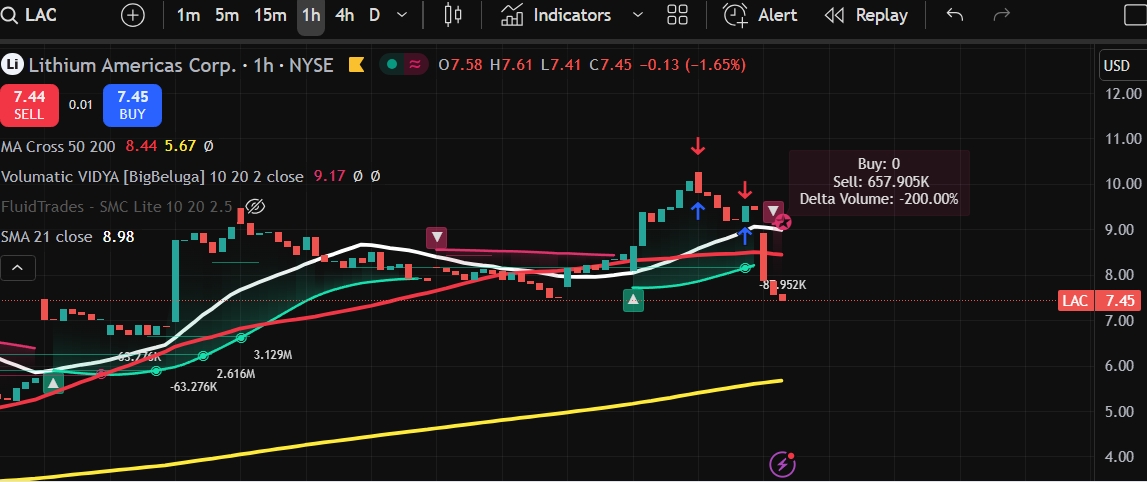Undo the last chart action
The height and width of the screenshot is (482, 1147).
955,15
